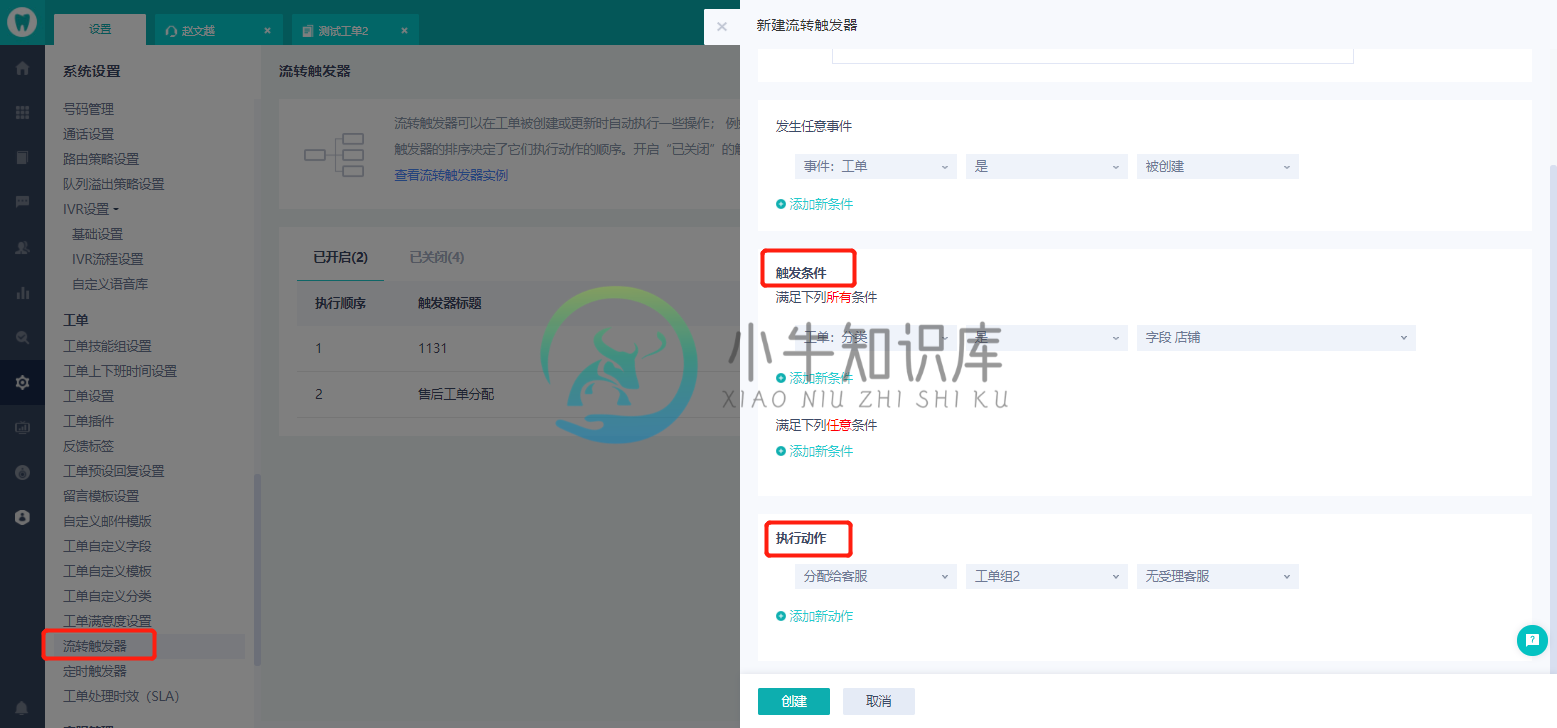Open 留言模板设置 menu item
This screenshot has height=728, width=1557.
pos(101,496)
